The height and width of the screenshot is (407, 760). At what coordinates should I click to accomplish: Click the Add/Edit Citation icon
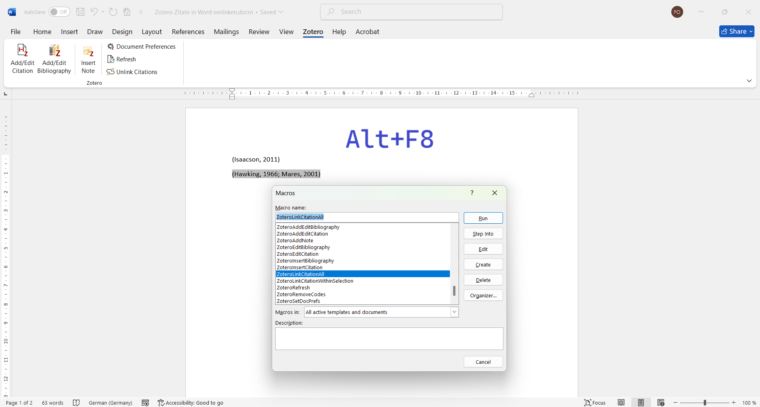22,50
